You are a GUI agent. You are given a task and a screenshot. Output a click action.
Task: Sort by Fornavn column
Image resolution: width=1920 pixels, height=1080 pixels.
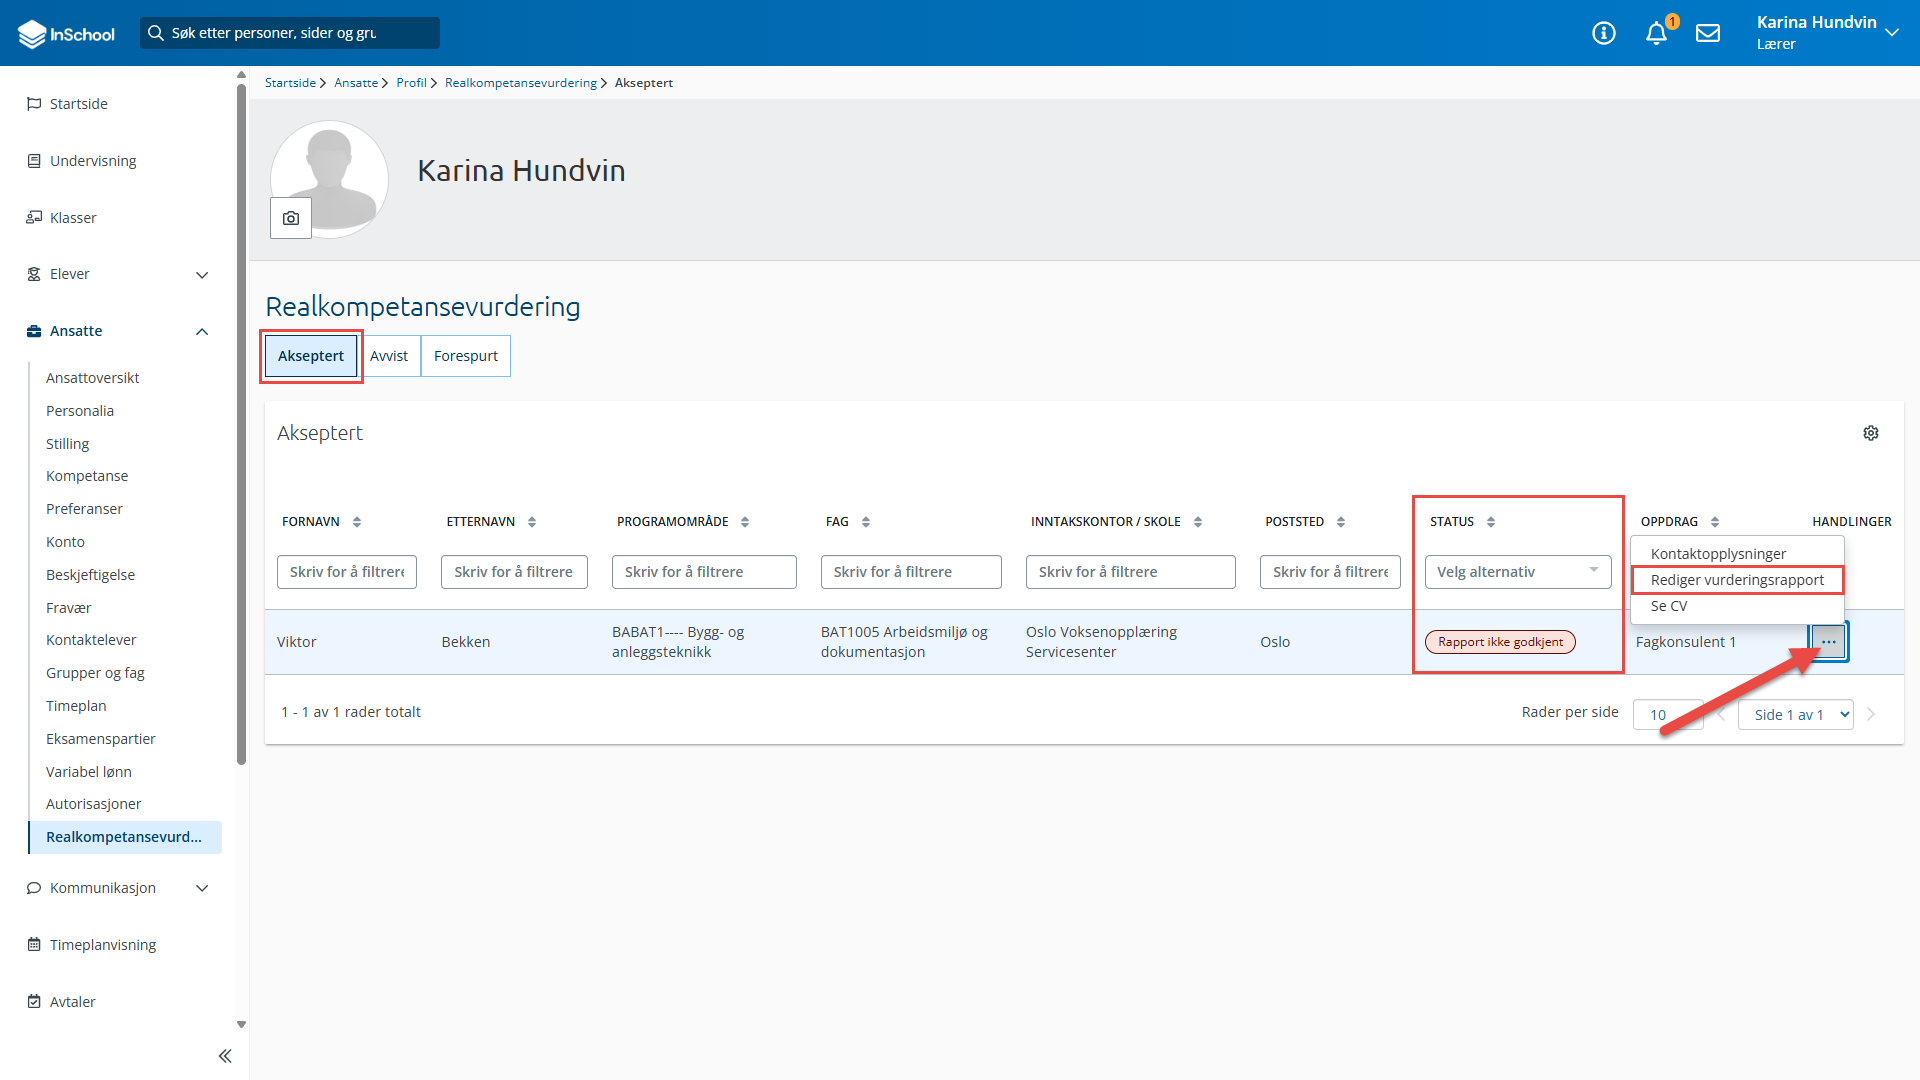click(357, 522)
